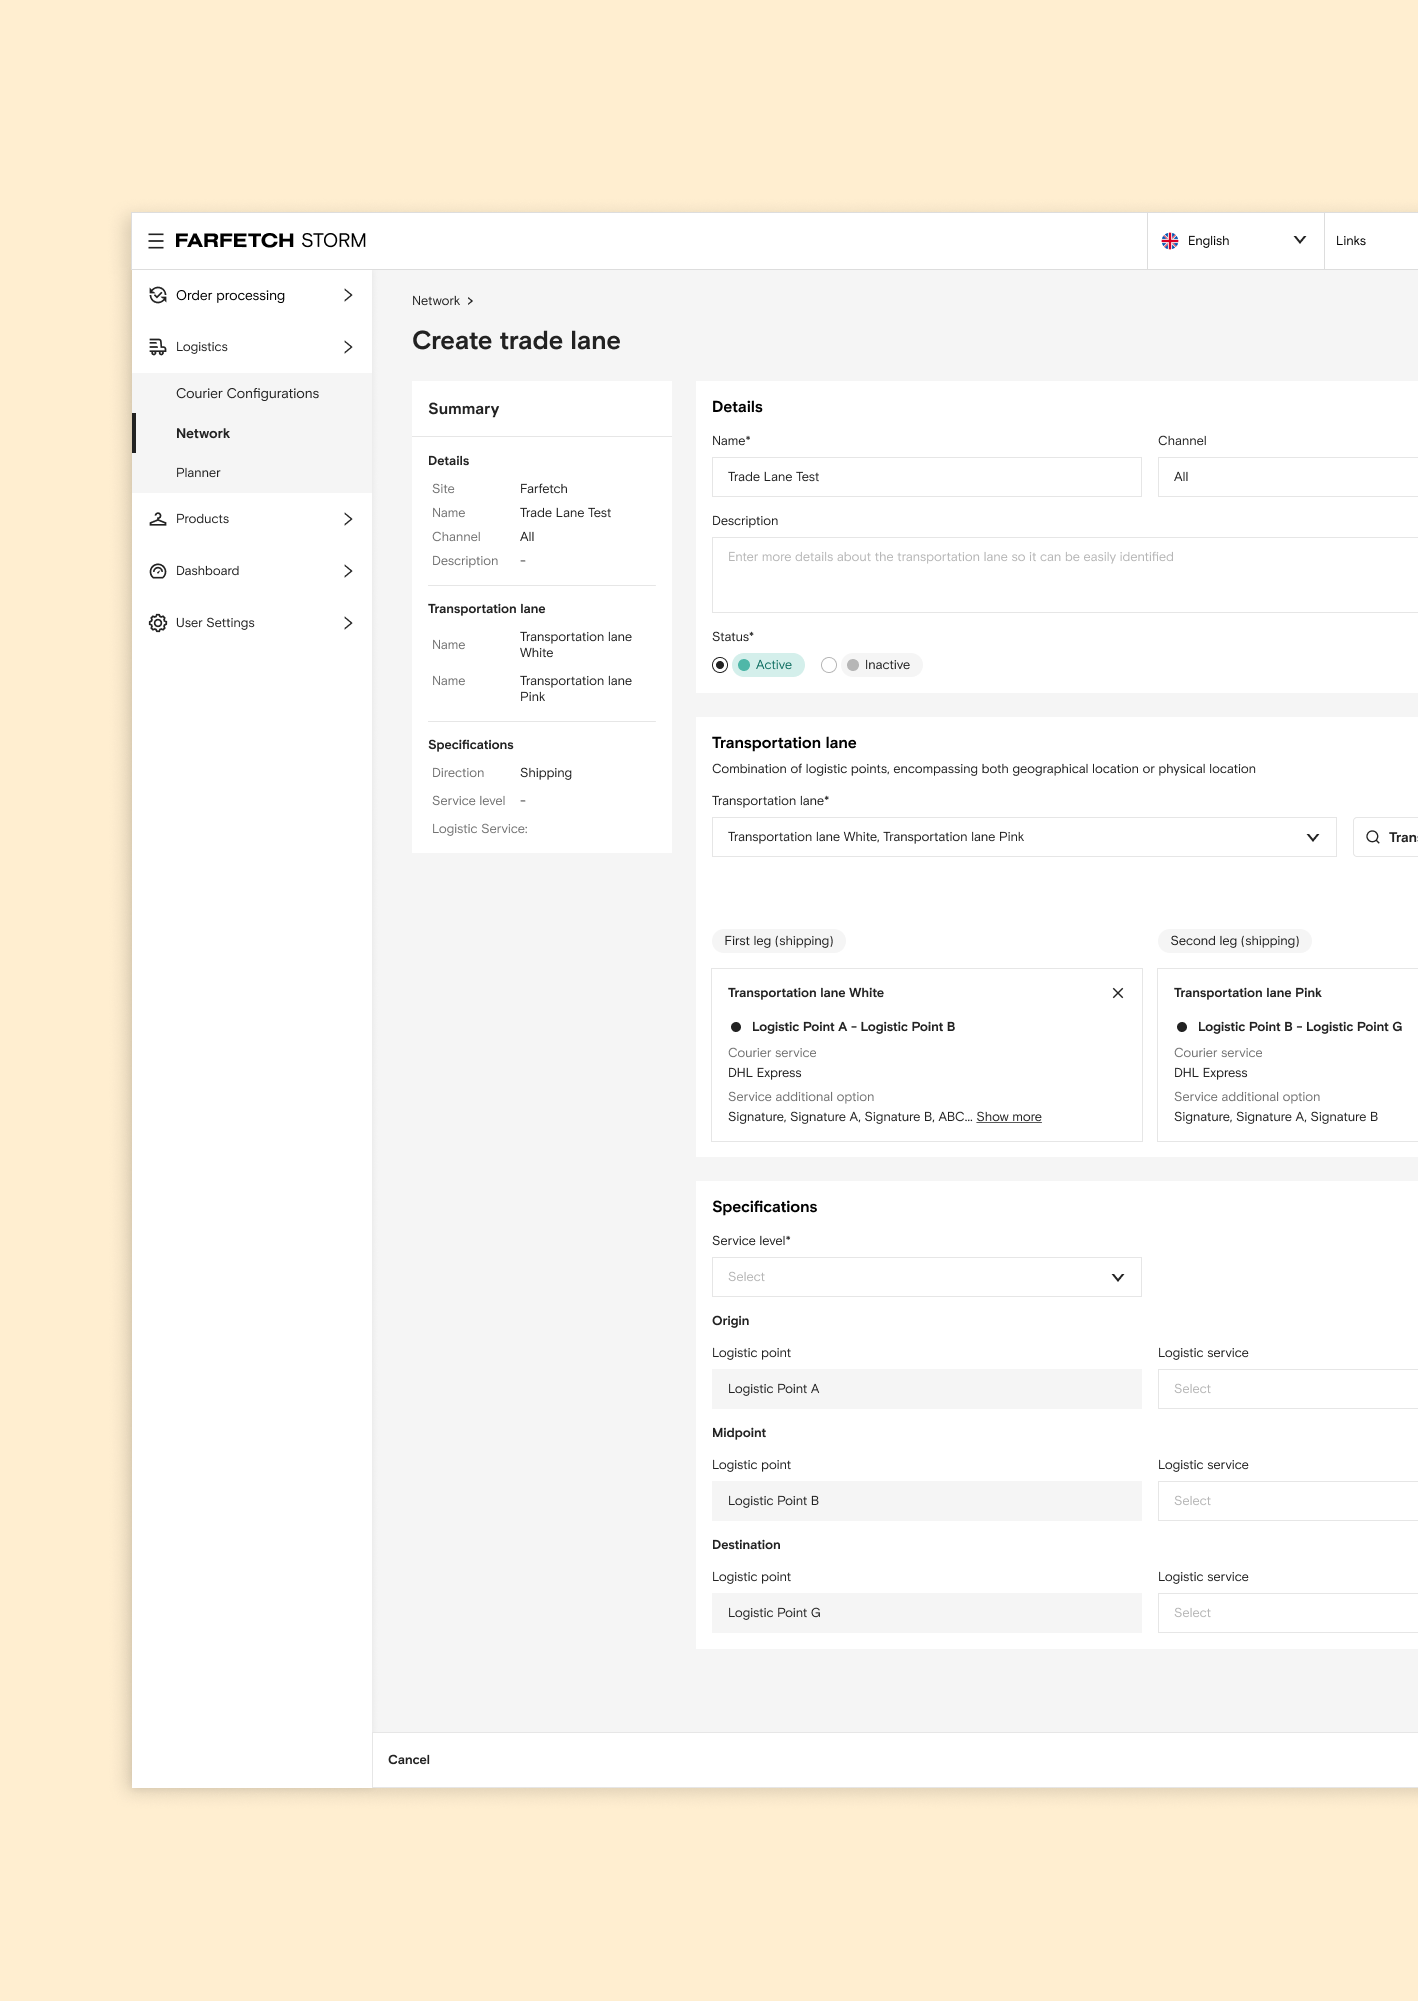Remove Transportation lane White card
1418x2001 pixels.
click(x=1118, y=993)
